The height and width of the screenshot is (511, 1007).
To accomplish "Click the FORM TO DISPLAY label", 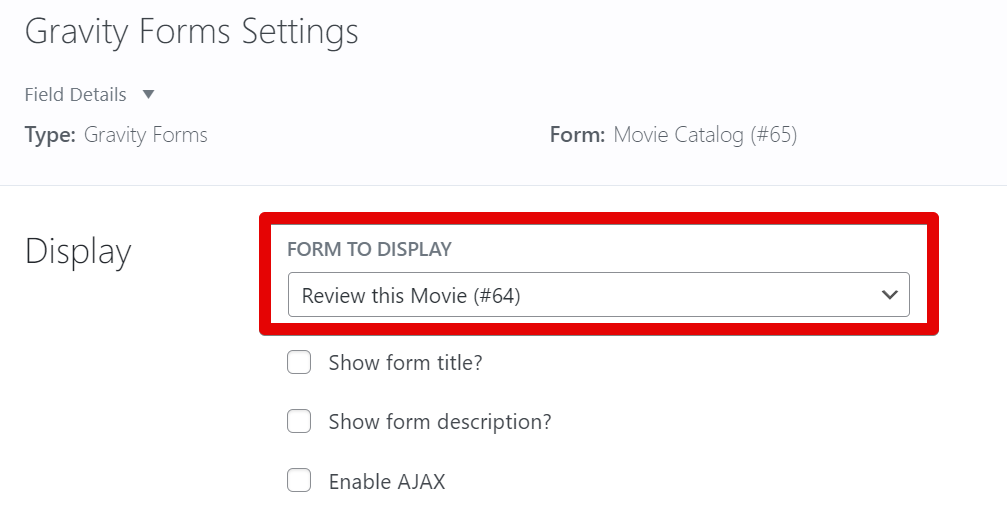I will point(369,249).
